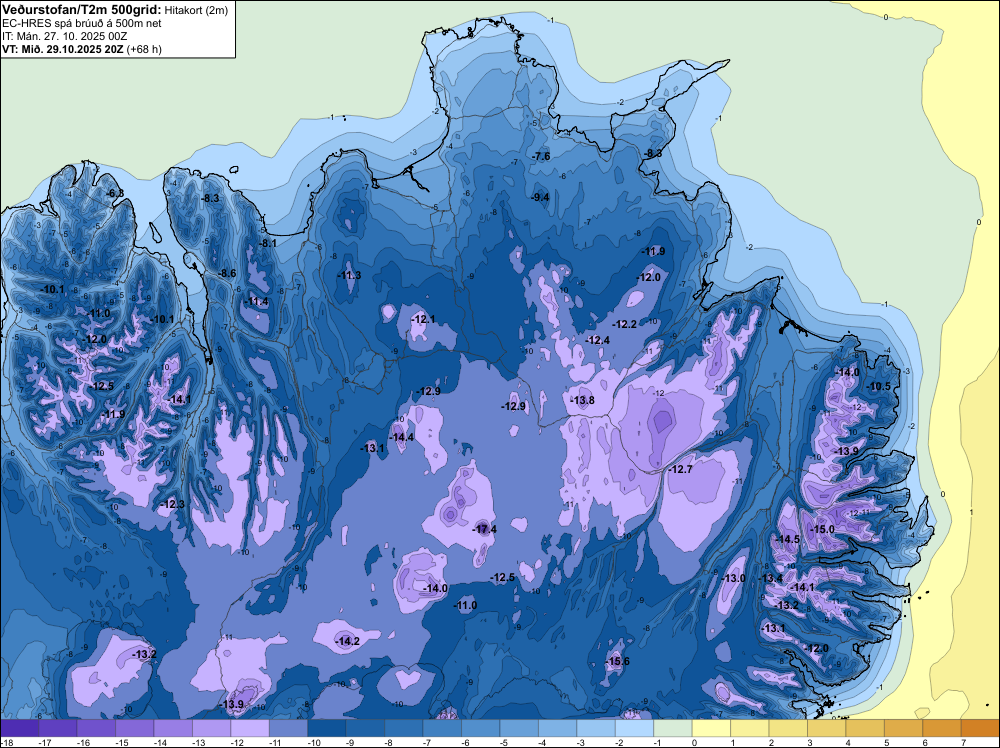Select the -7.6 temperature label in north
This screenshot has width=1000, height=748.
coord(541,156)
